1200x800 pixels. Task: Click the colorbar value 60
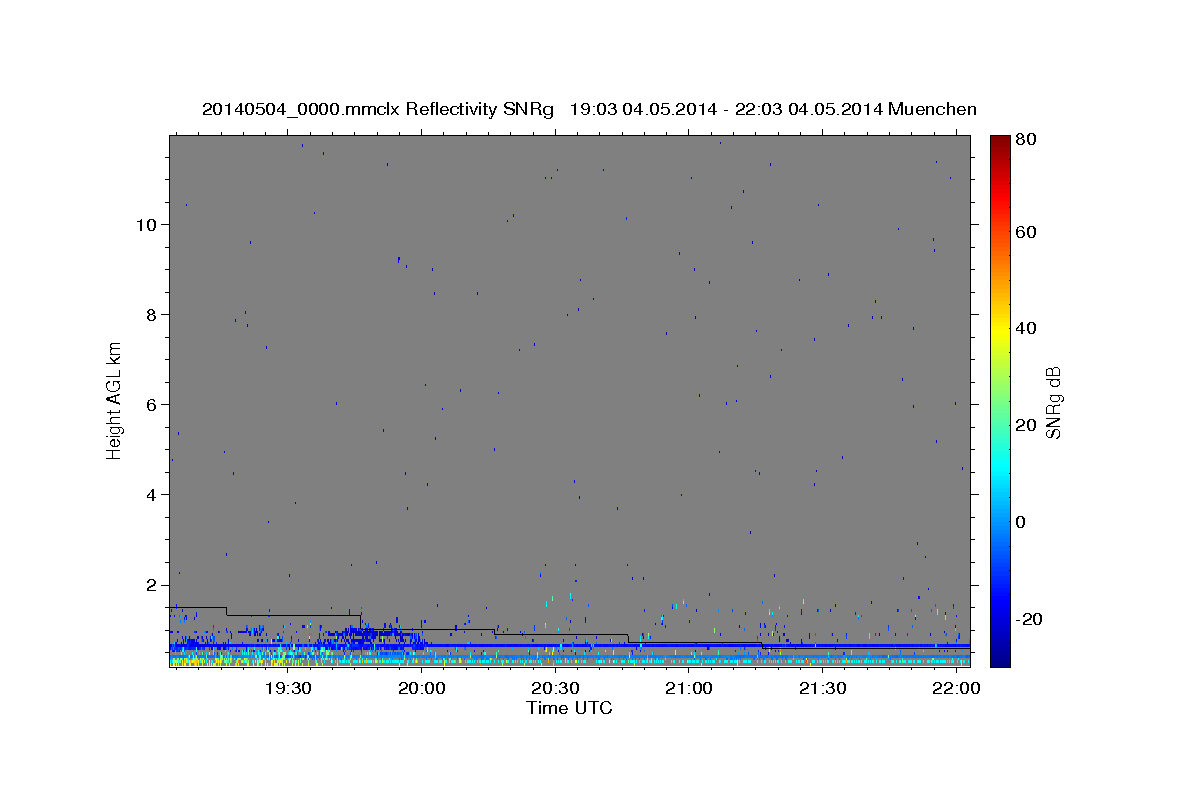[1028, 232]
